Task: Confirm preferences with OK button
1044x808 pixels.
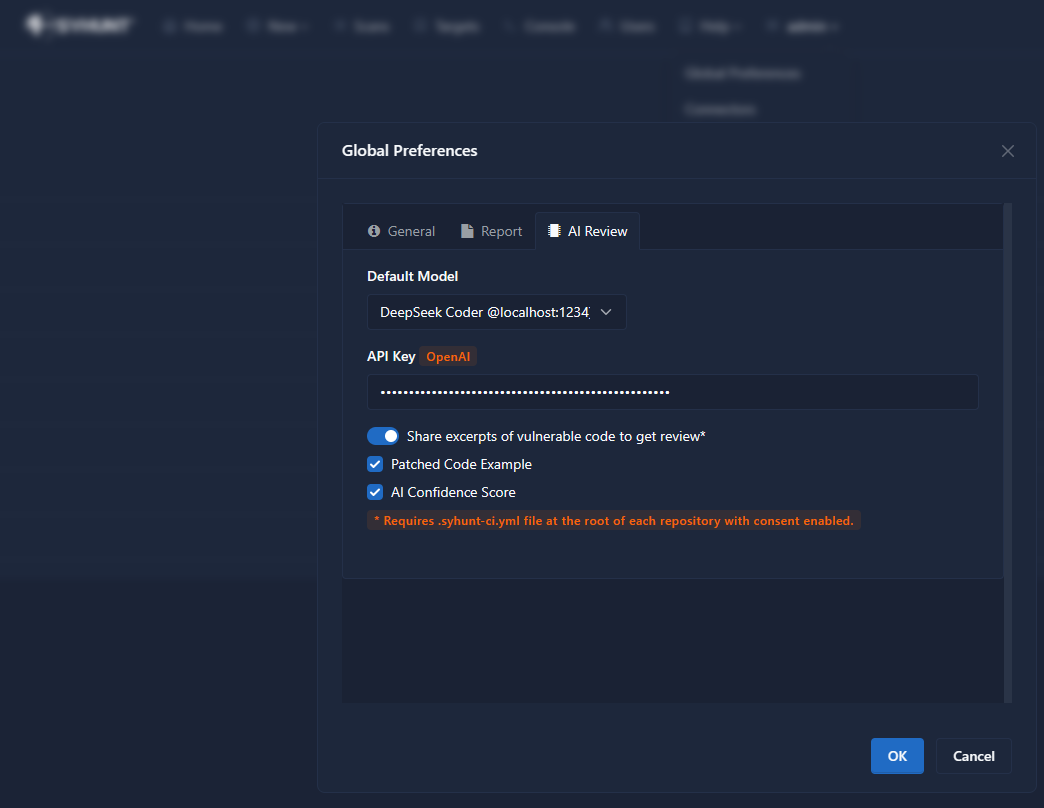Action: [x=897, y=756]
